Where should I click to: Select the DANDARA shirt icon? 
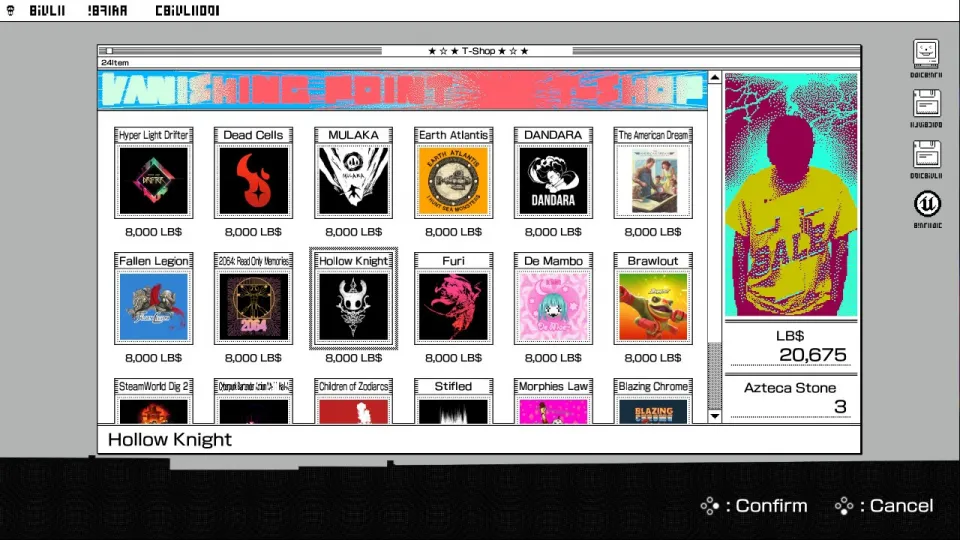[x=553, y=181]
